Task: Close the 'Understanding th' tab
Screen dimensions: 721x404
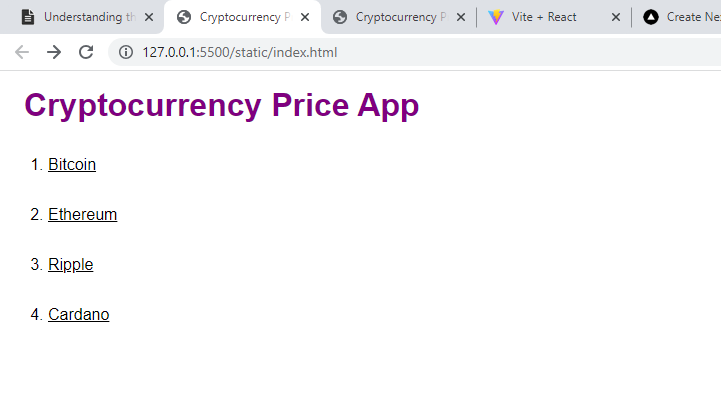Action: coord(149,17)
